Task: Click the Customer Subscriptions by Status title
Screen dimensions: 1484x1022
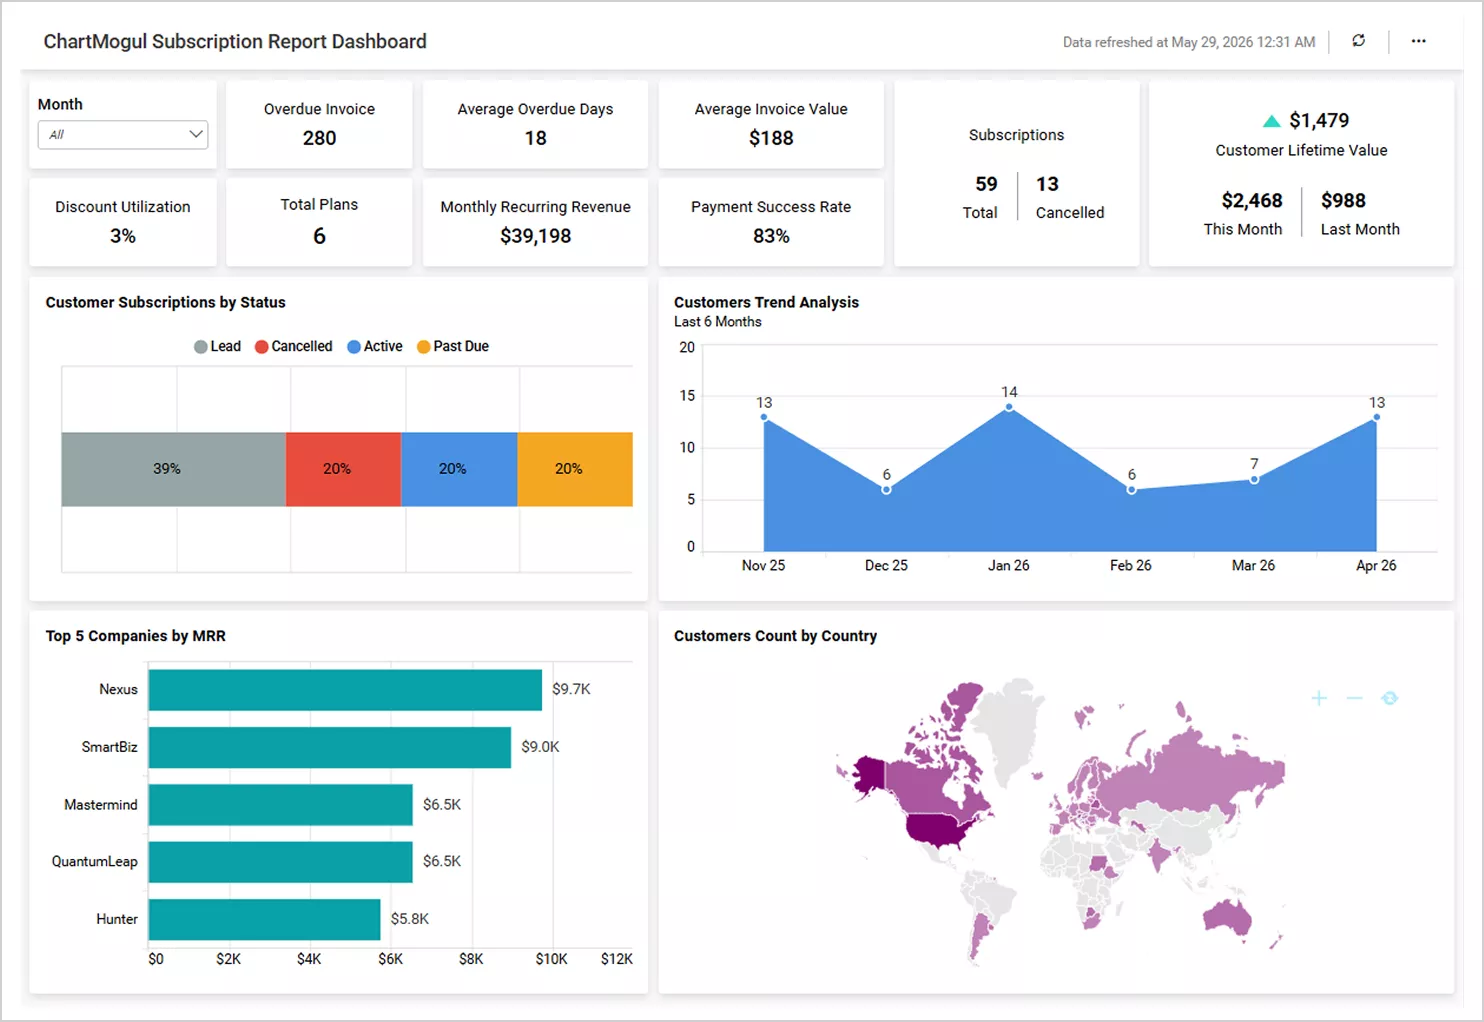Action: pos(166,302)
